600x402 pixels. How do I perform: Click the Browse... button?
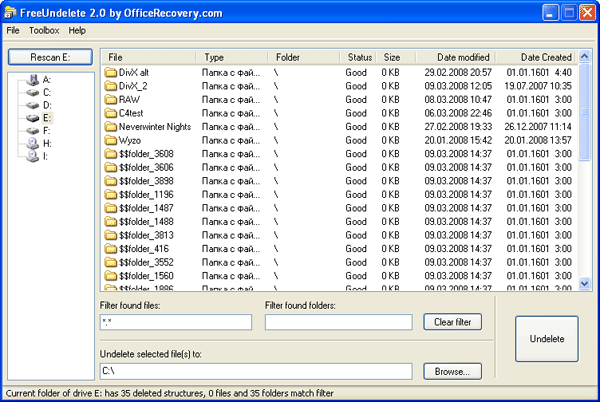pos(452,371)
